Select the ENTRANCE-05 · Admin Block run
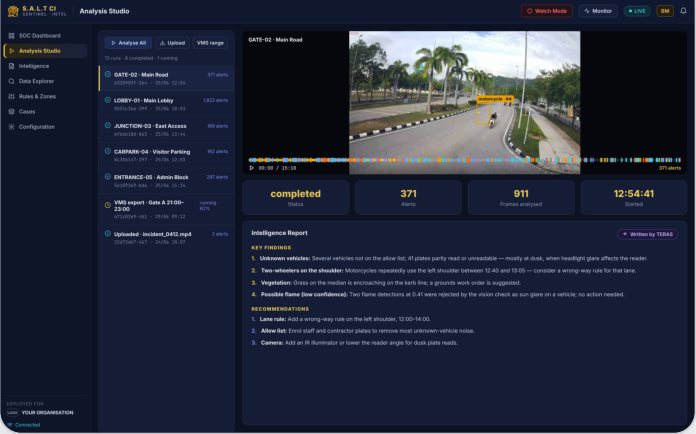The height and width of the screenshot is (434, 696). [166, 181]
